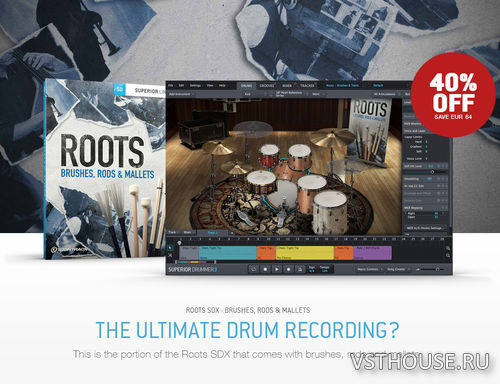Viewport: 500px width, 384px height.
Task: Open the Settings menu
Action: (x=195, y=86)
